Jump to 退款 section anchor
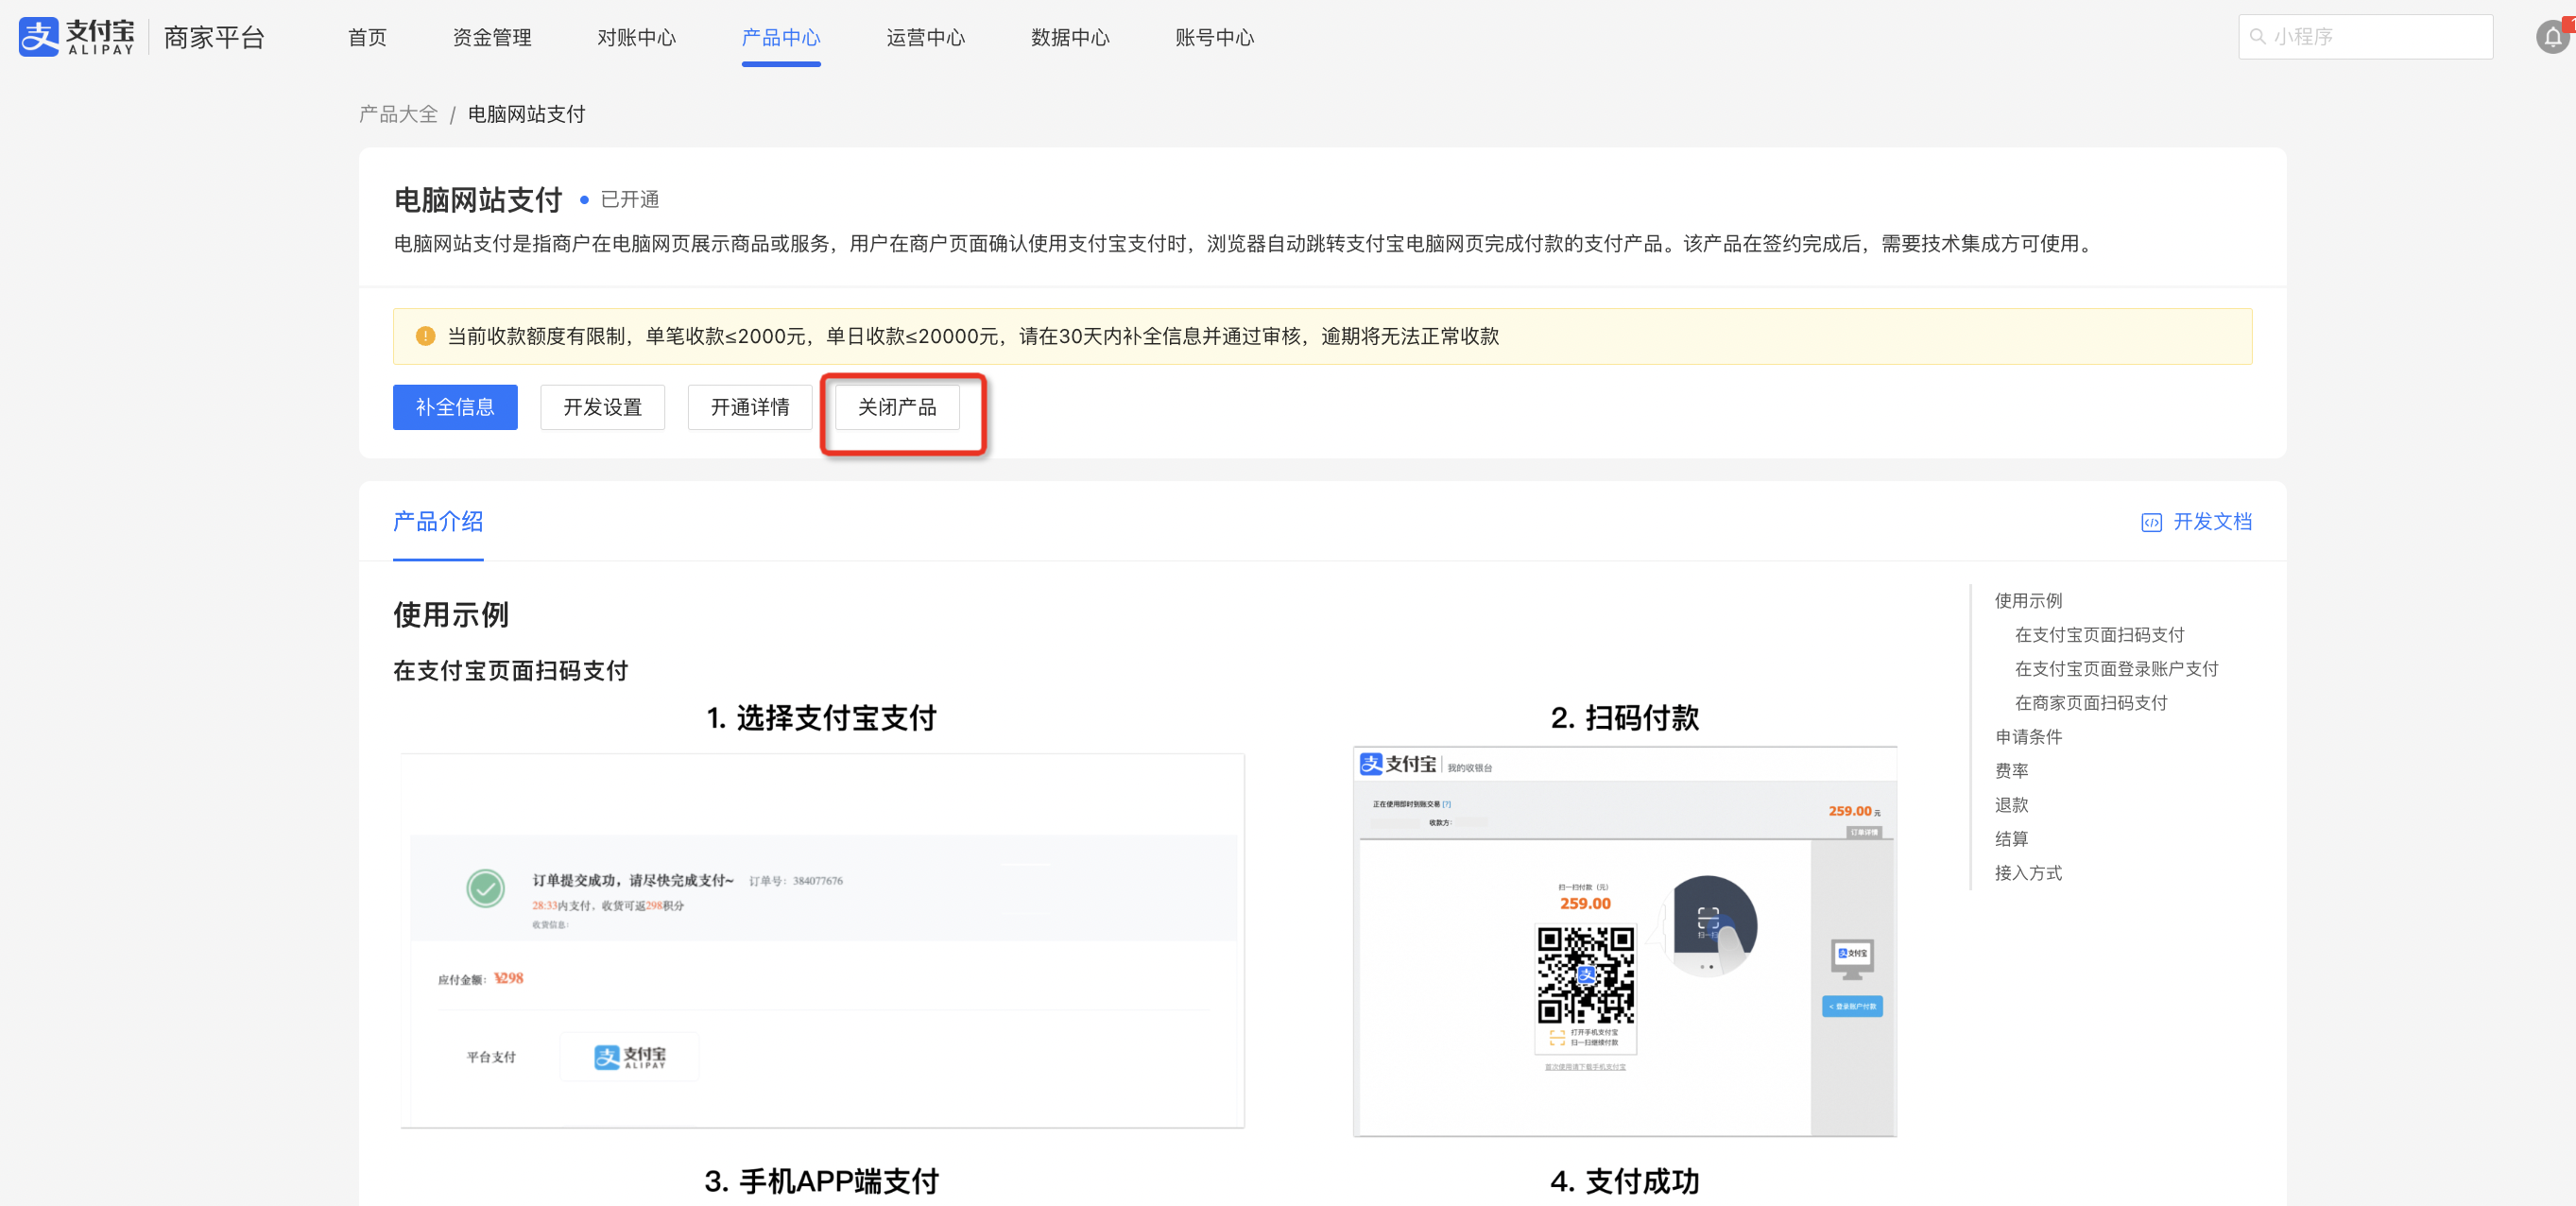Viewport: 2576px width, 1206px height. point(2011,805)
